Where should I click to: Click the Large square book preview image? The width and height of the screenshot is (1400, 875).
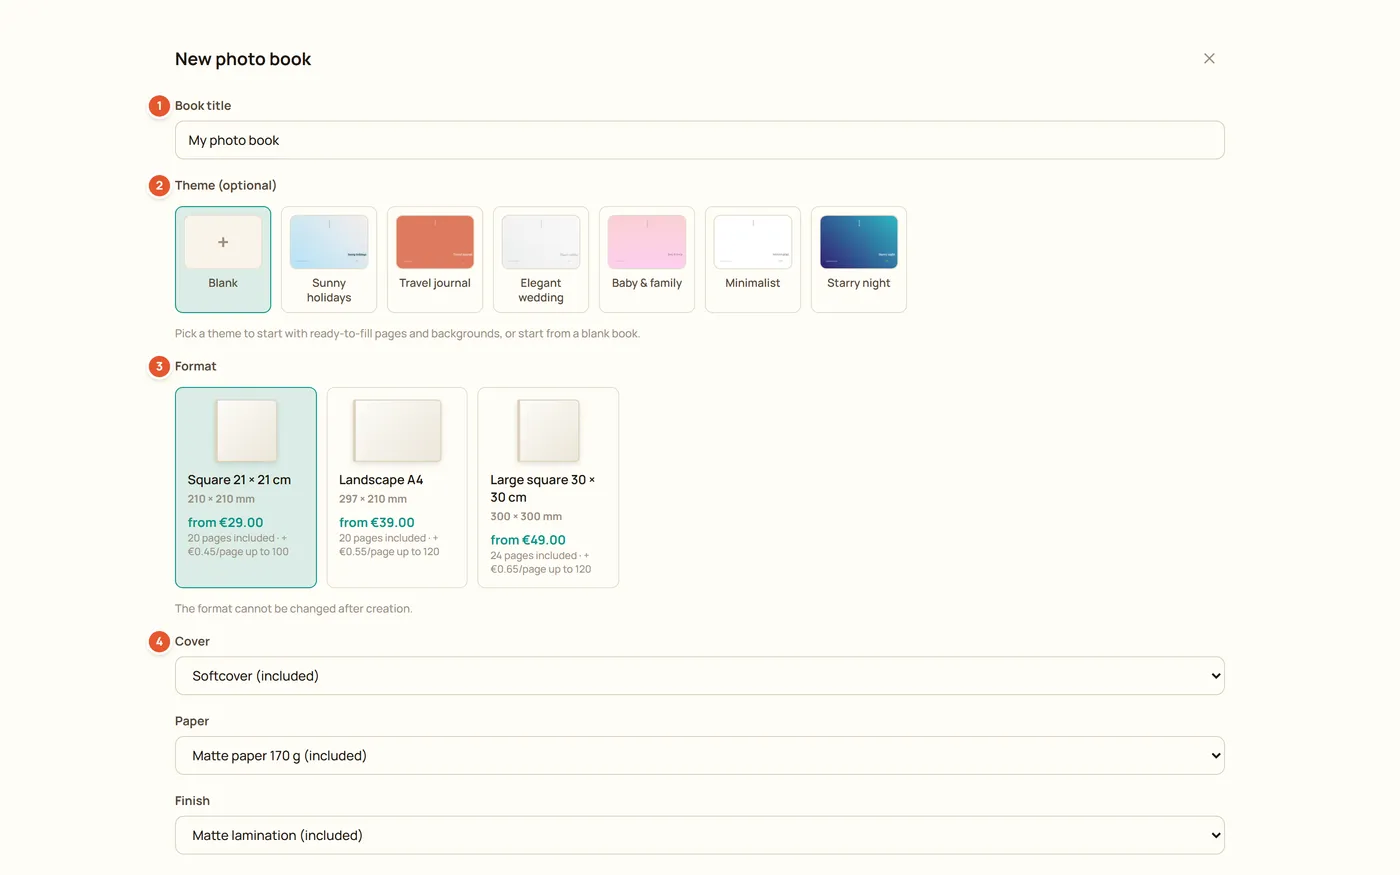pos(548,430)
